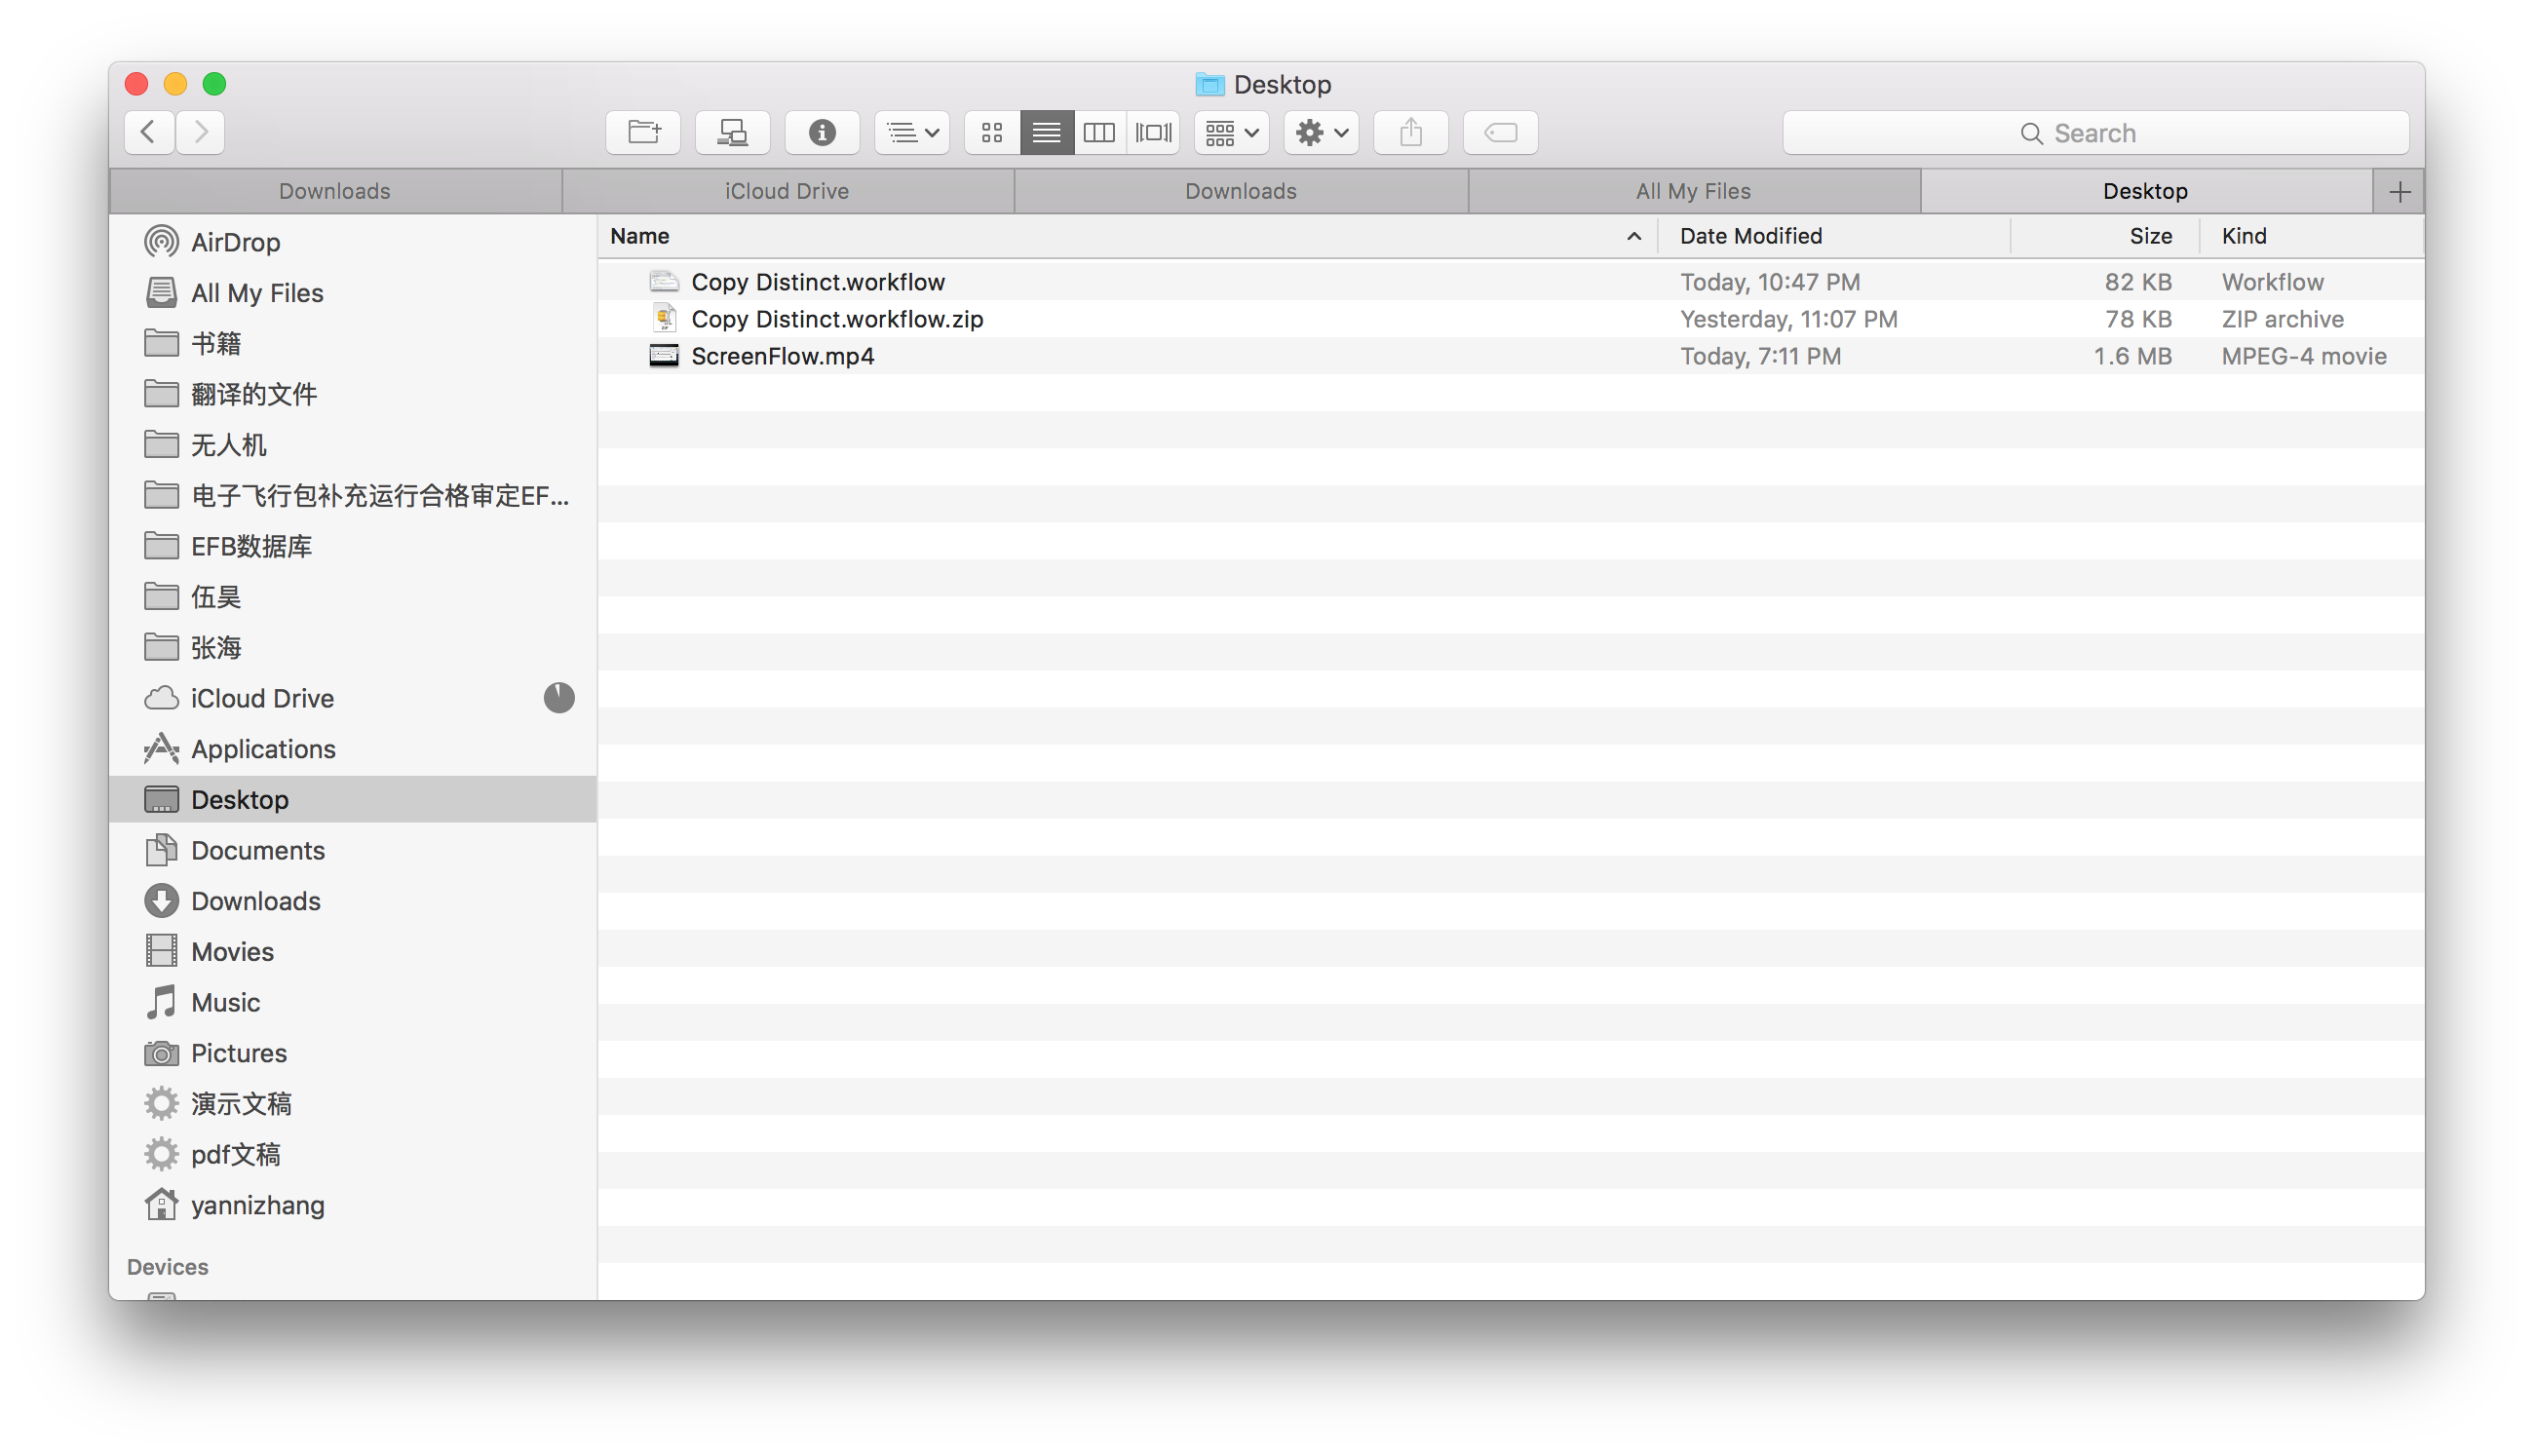Open the Action gear dropdown
Image resolution: width=2534 pixels, height=1456 pixels.
point(1321,132)
